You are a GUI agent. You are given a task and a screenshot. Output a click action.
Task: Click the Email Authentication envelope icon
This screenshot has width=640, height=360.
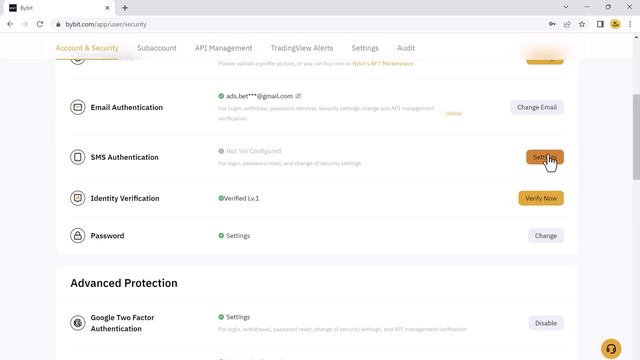(78, 107)
